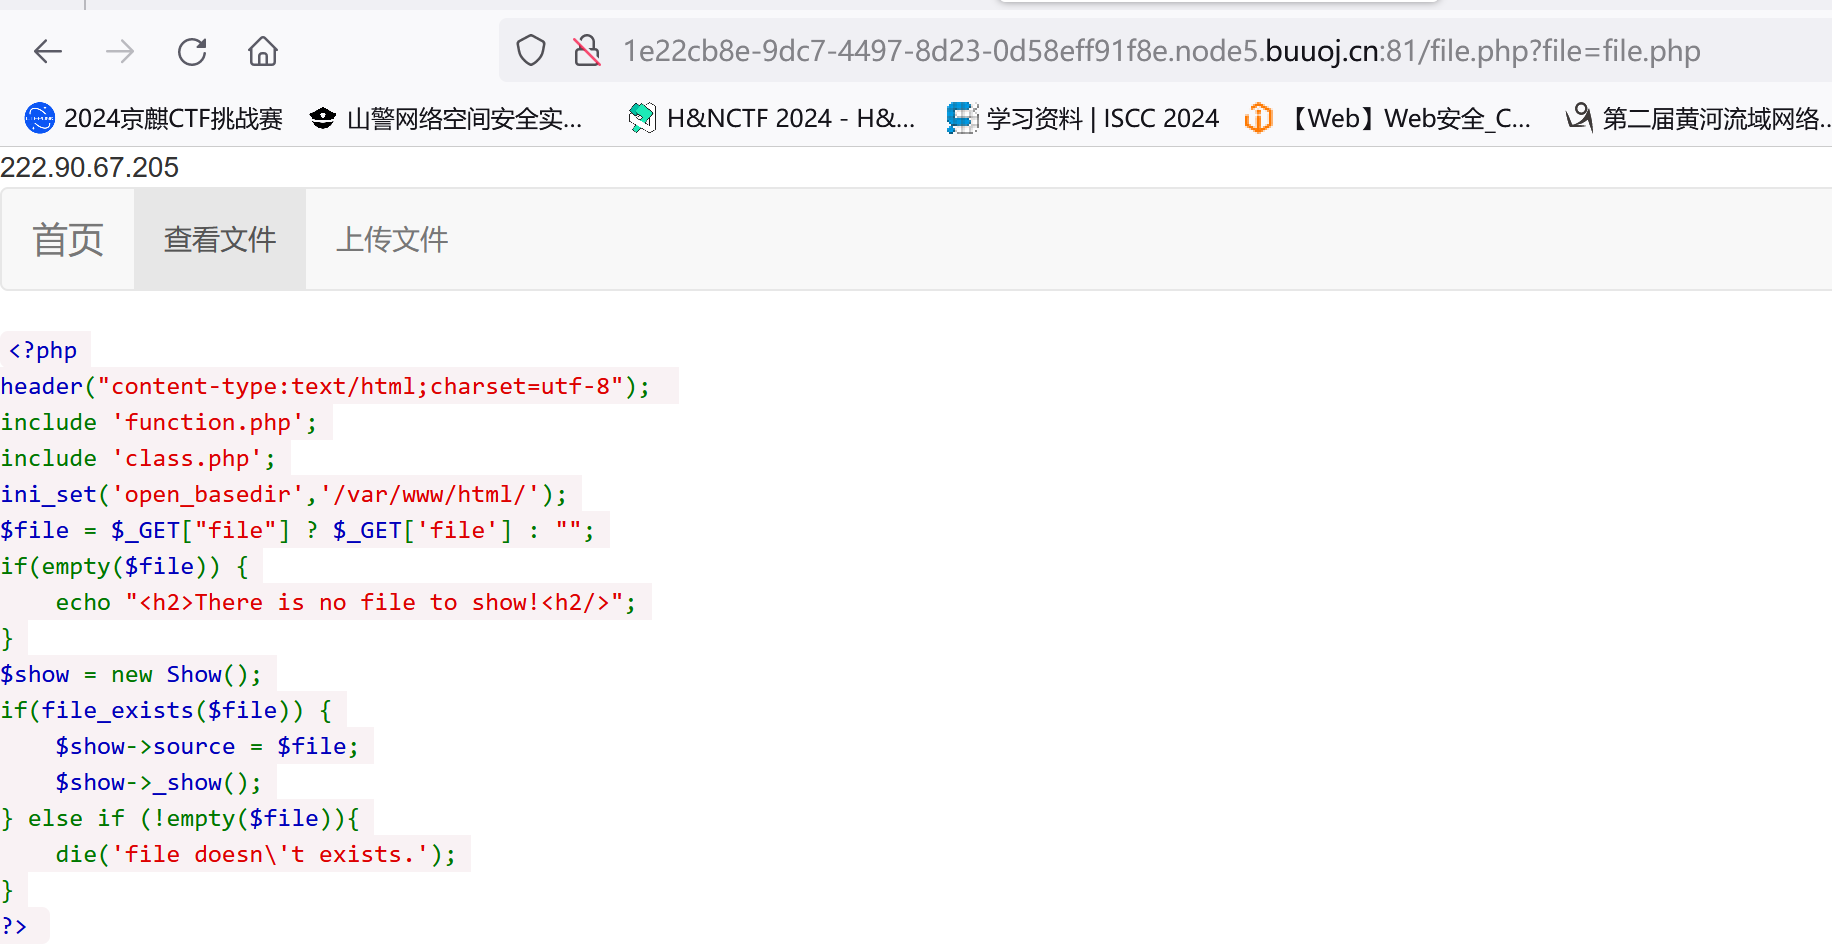Click the H&NCTF bookmark favicon
The image size is (1832, 951).
(x=642, y=118)
